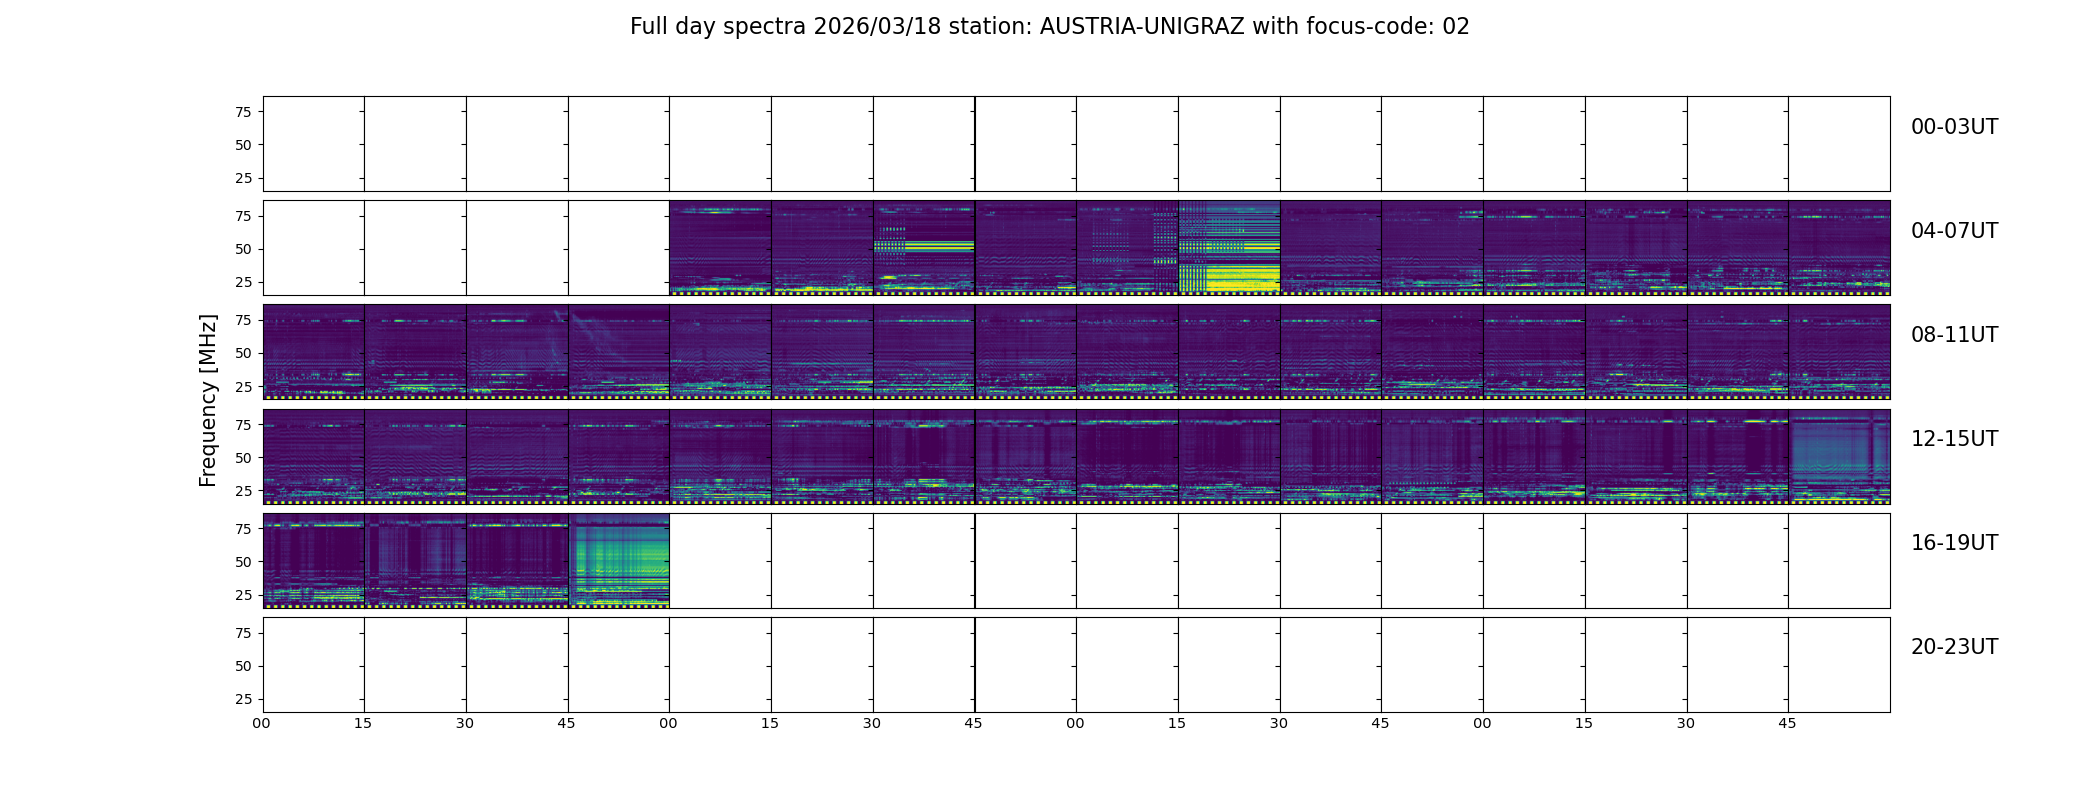Image resolution: width=2100 pixels, height=800 pixels.
Task: Click the 25 tick label of the 08-11UT row
Action: pos(243,386)
